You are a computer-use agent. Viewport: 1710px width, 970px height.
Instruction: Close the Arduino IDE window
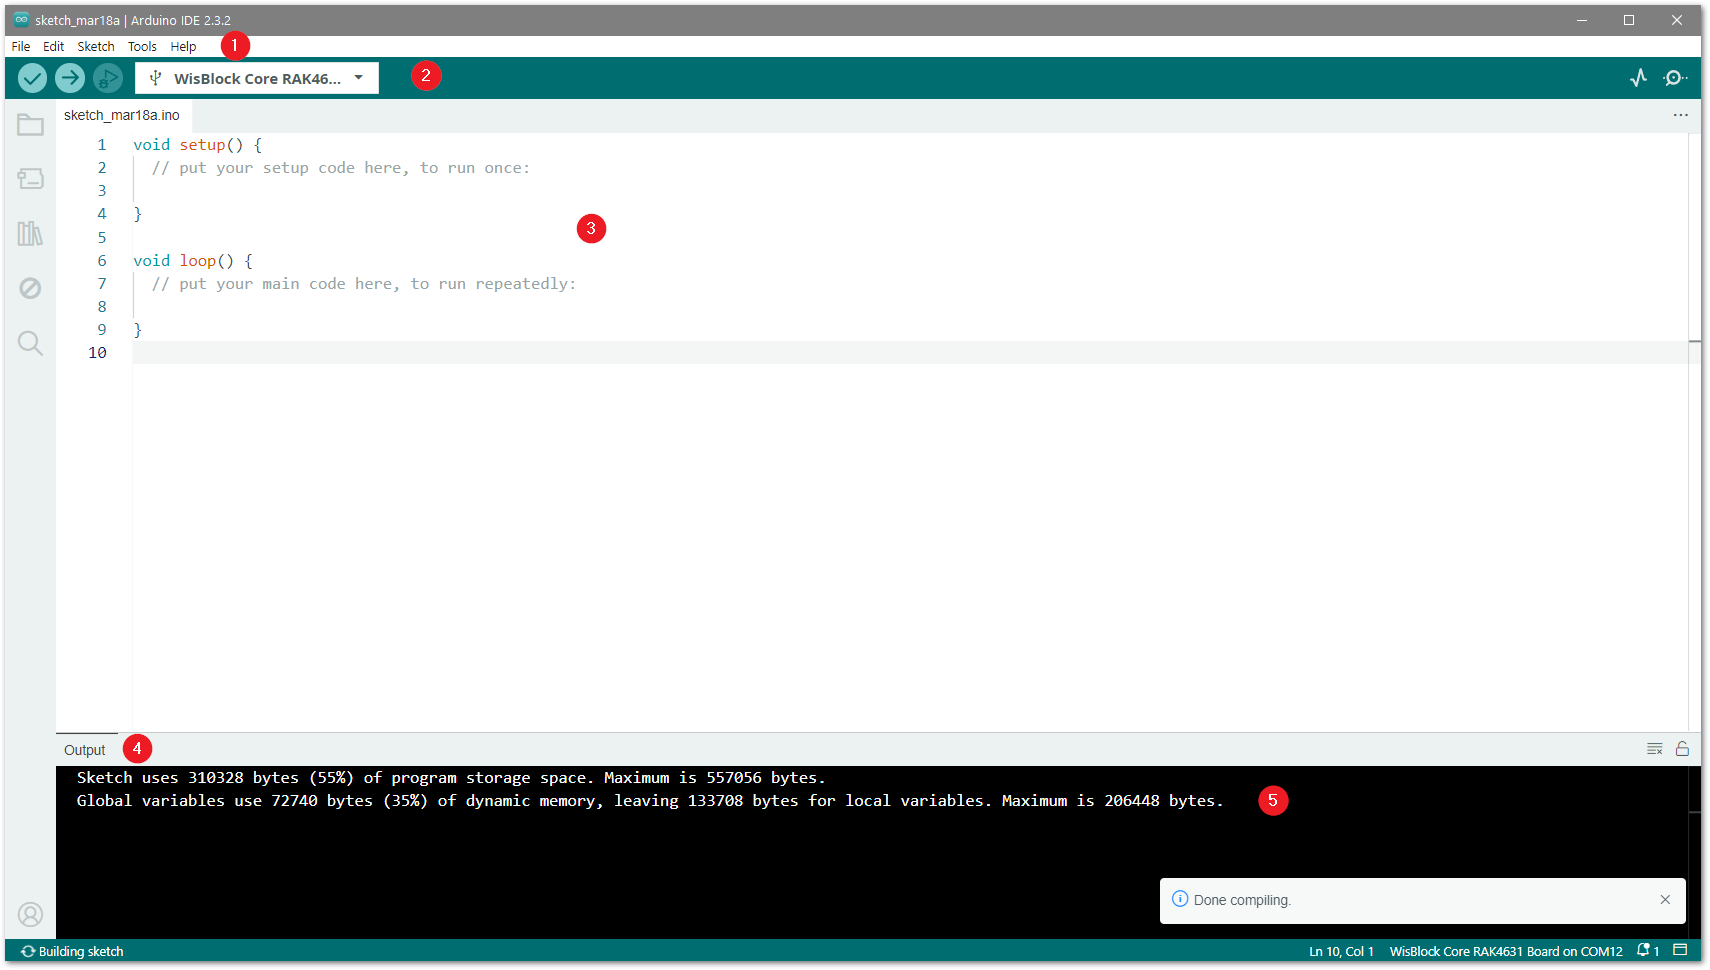1677,20
